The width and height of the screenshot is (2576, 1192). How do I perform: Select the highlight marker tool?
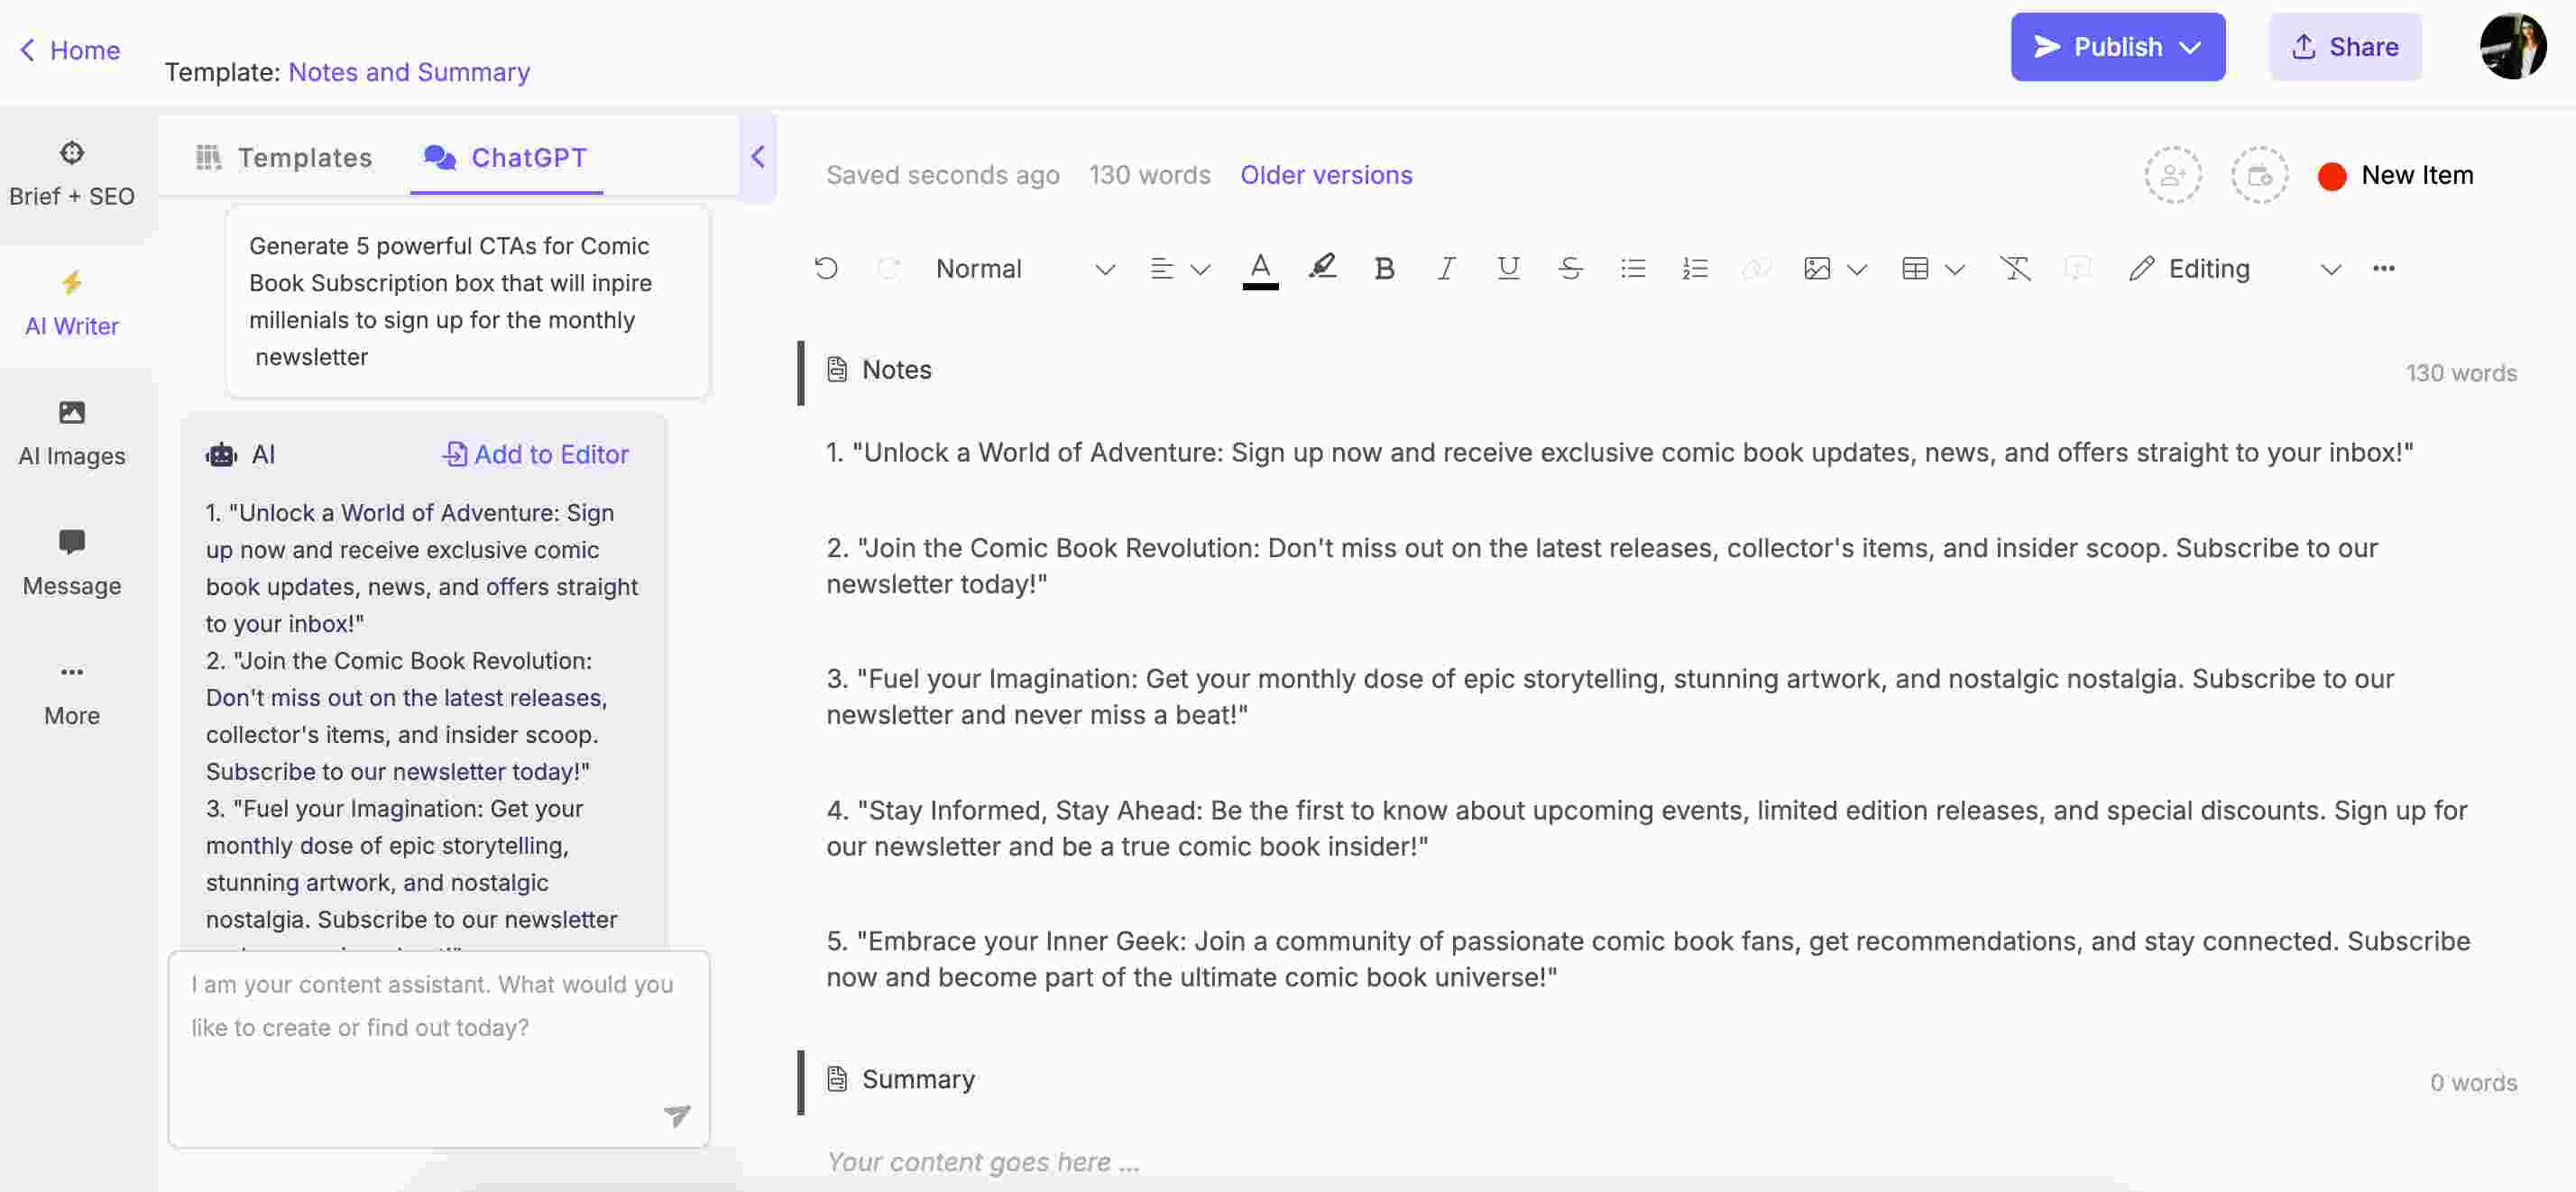point(1322,267)
